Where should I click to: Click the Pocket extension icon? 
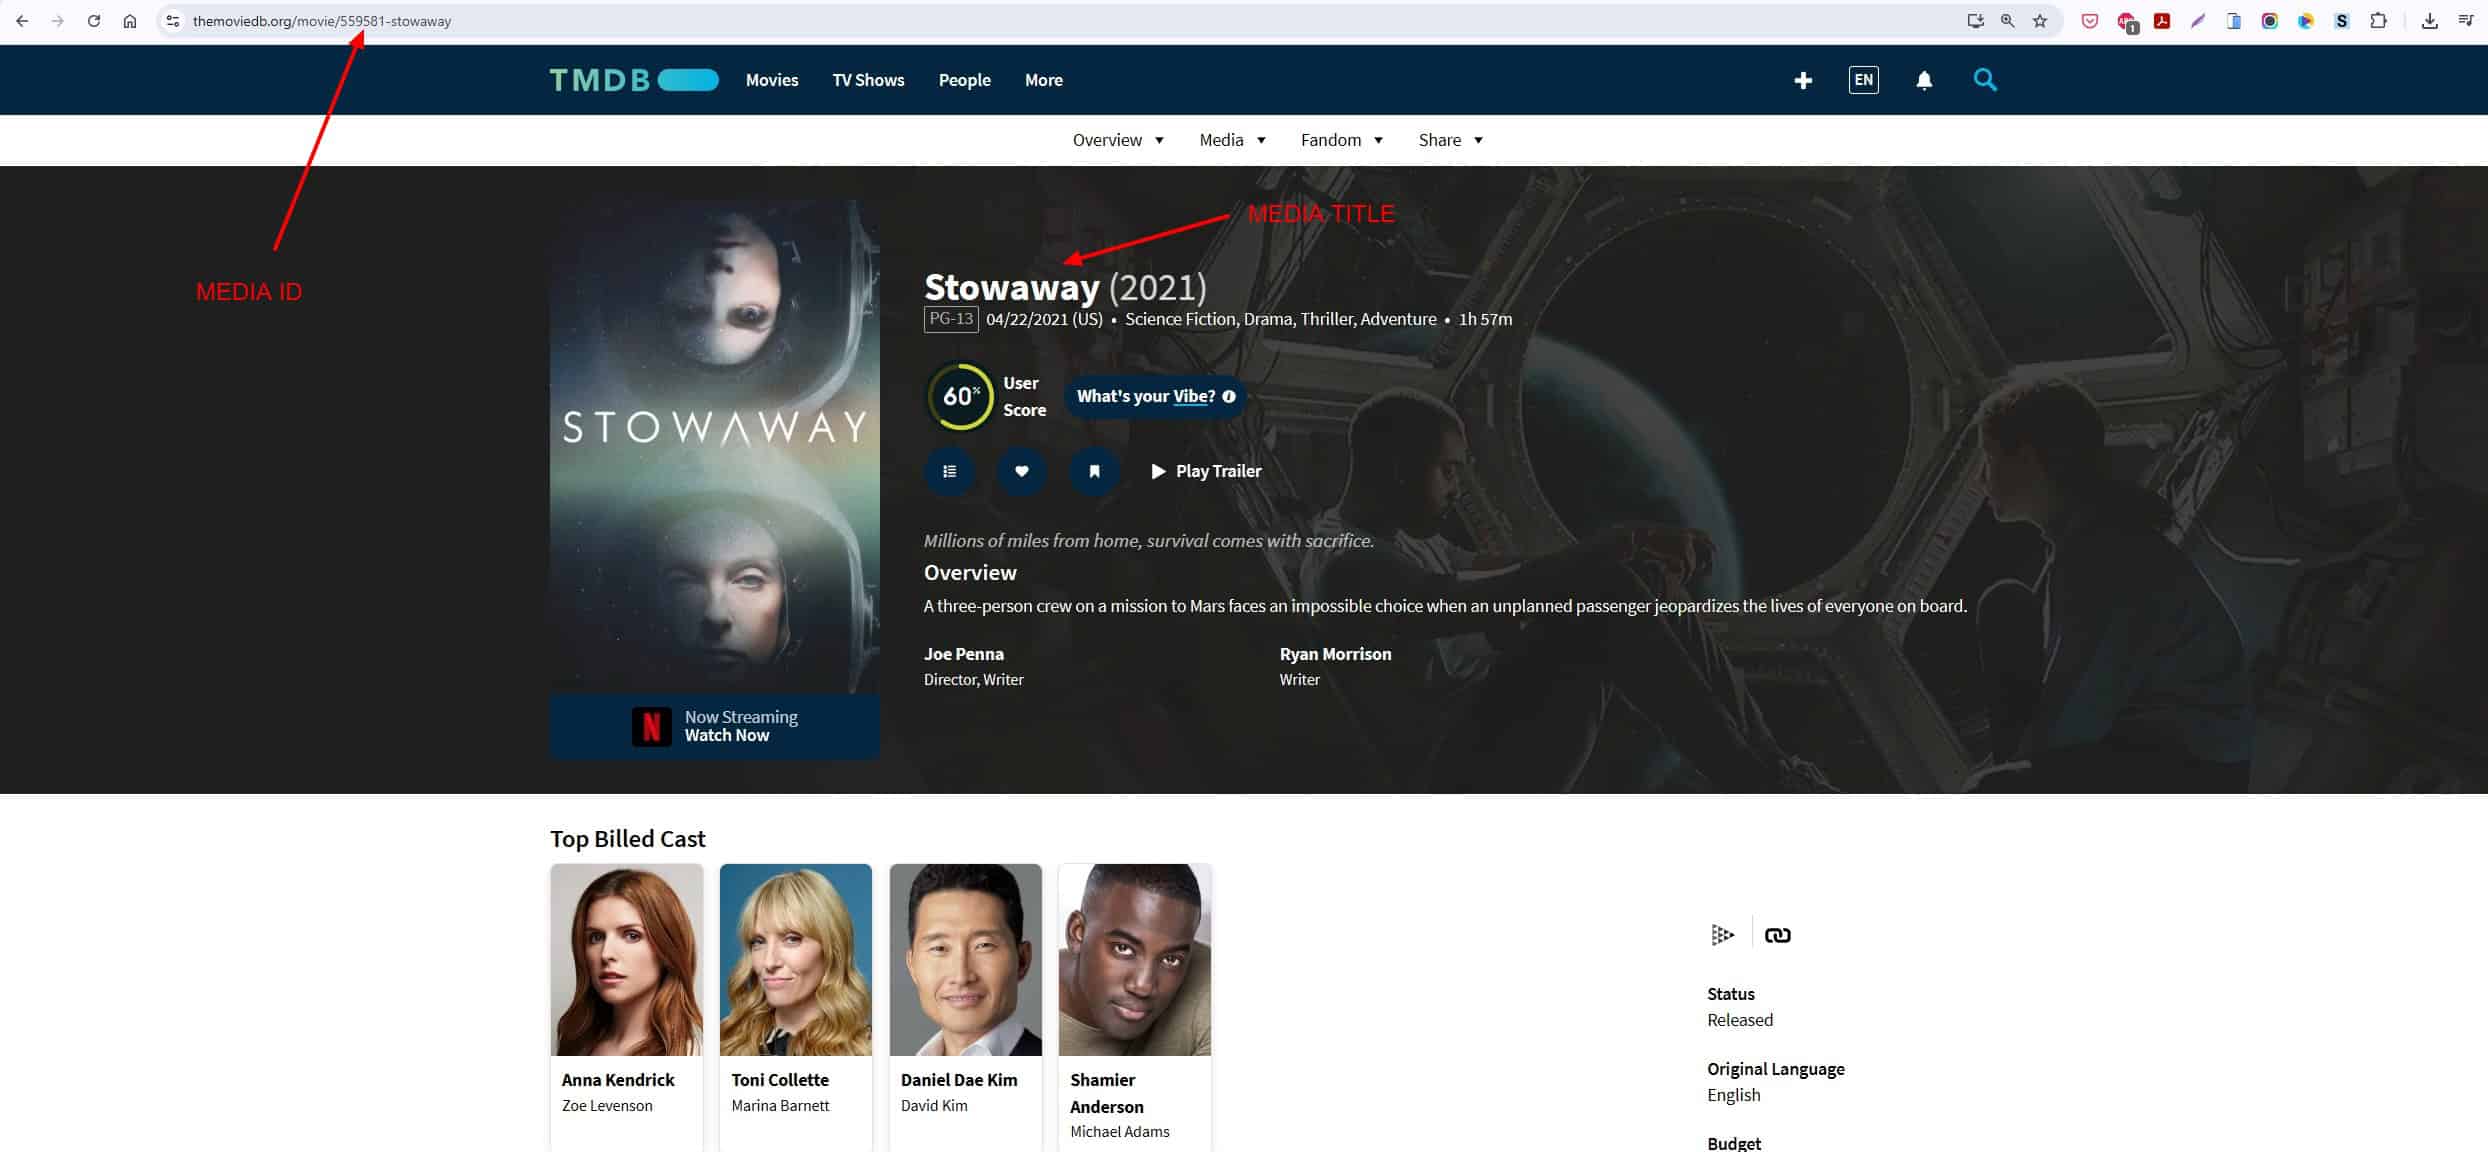tap(2089, 21)
